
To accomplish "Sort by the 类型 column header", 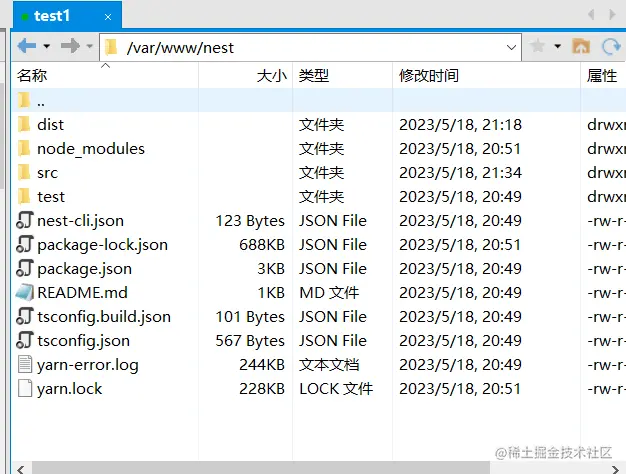I will point(343,75).
